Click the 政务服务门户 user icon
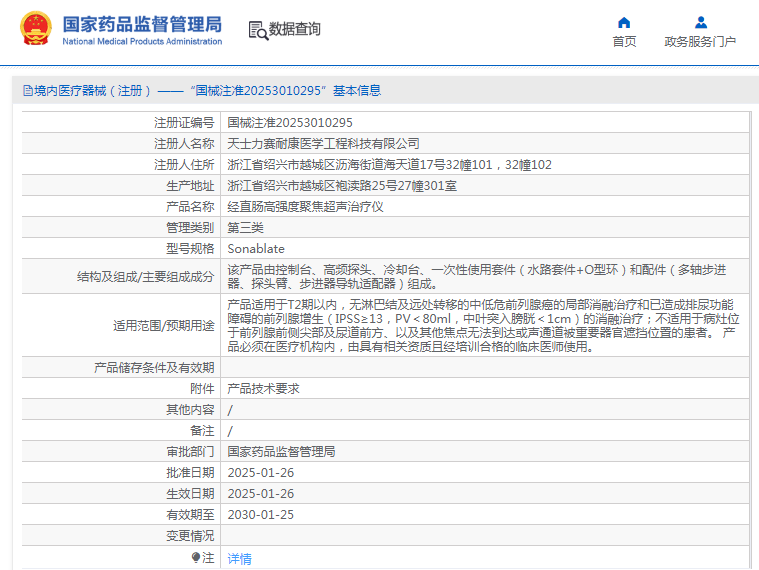This screenshot has width=759, height=570. [700, 23]
